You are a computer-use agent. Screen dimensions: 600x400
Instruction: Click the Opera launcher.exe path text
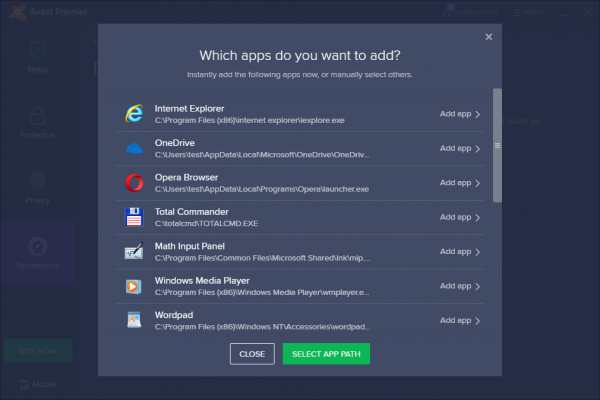tap(262, 189)
